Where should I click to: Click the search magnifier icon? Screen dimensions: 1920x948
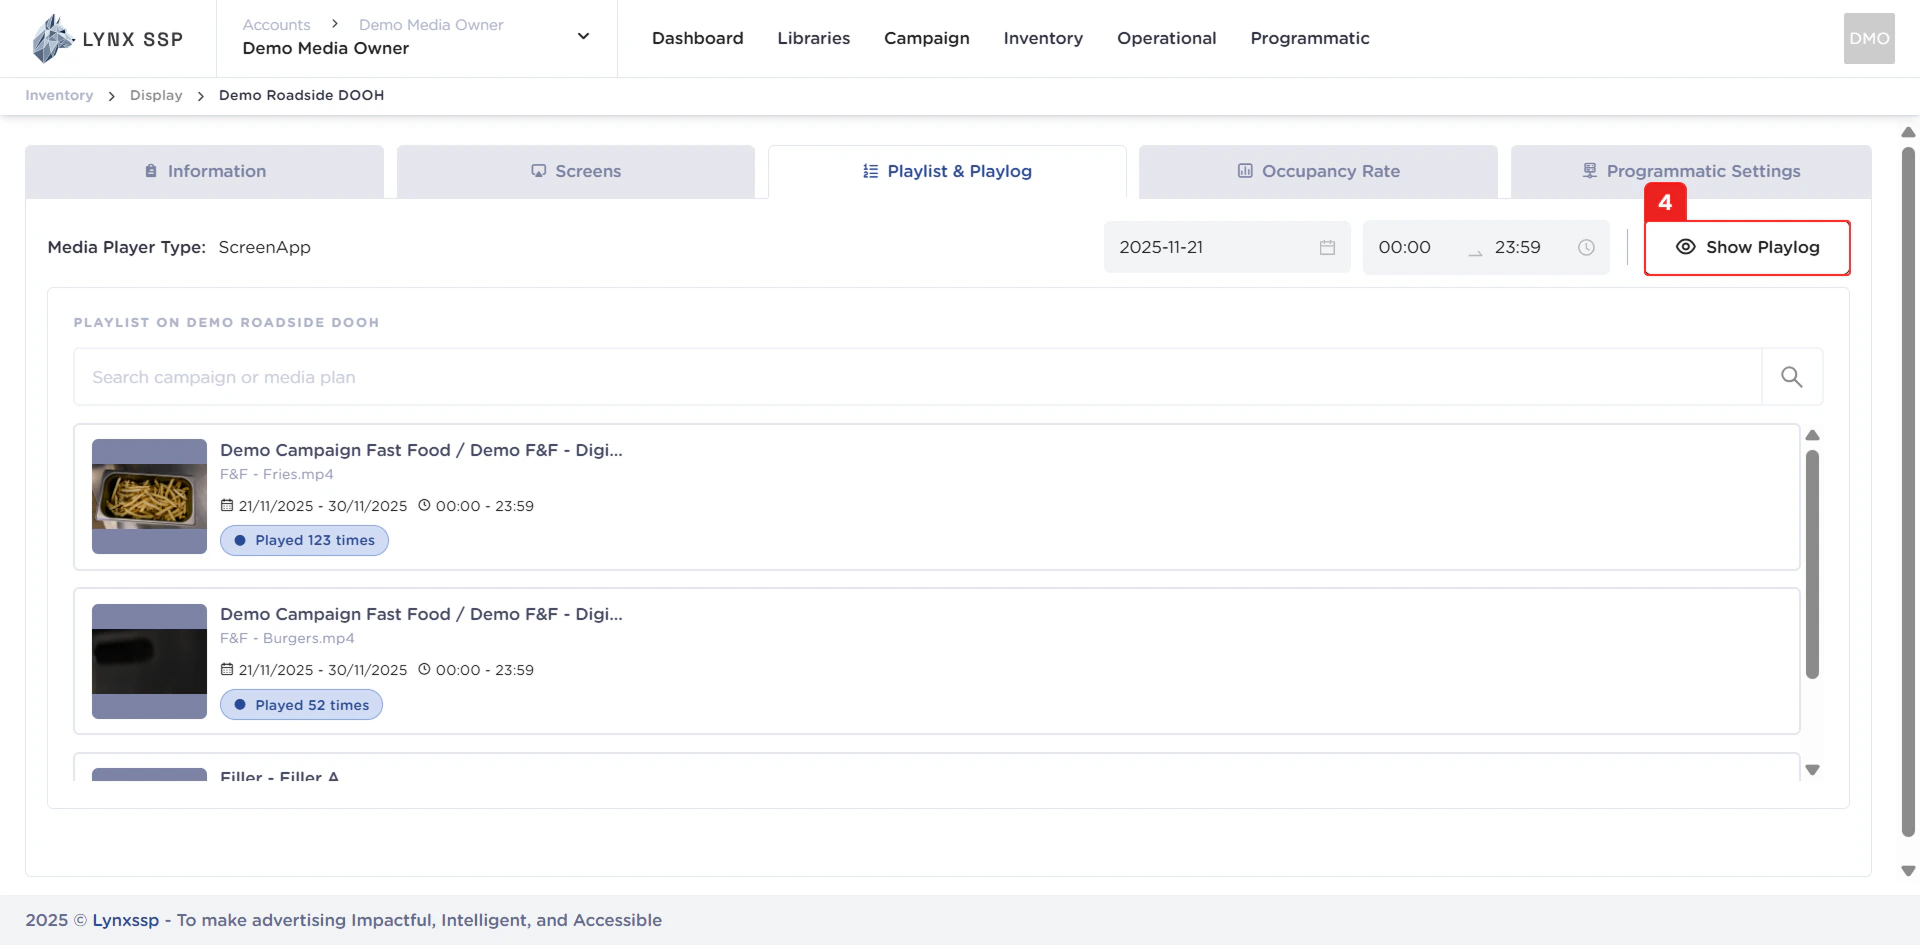point(1791,377)
